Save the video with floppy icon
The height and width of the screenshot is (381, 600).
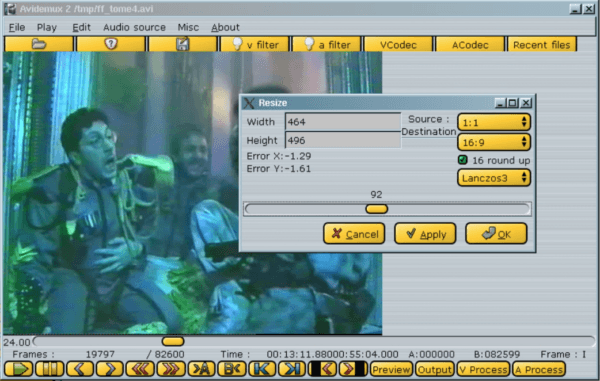(183, 44)
